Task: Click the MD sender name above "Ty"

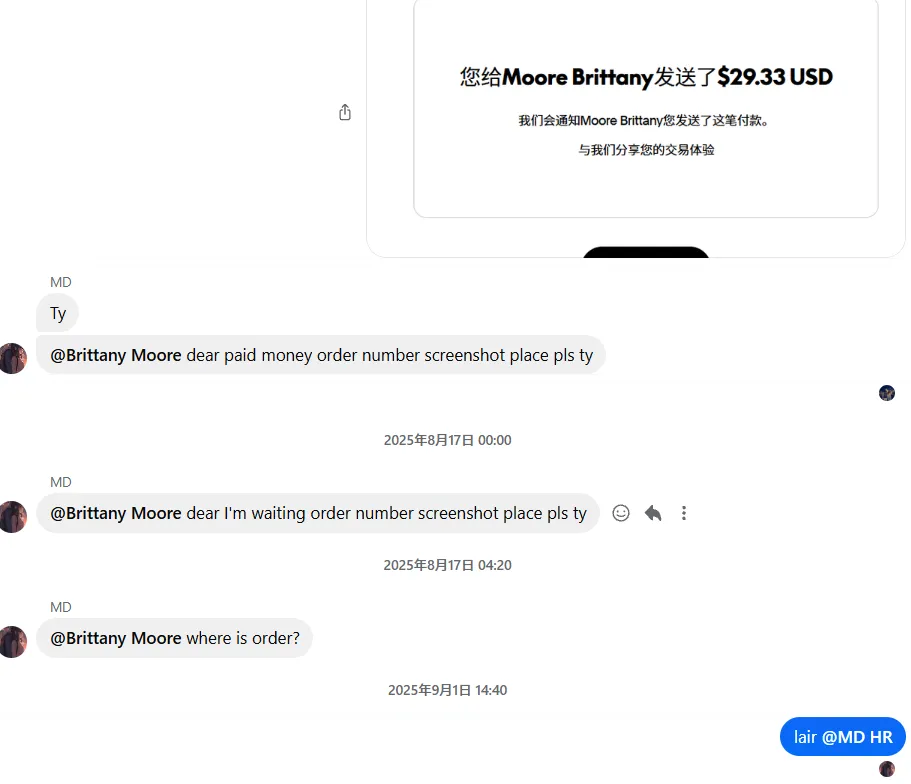Action: [61, 282]
